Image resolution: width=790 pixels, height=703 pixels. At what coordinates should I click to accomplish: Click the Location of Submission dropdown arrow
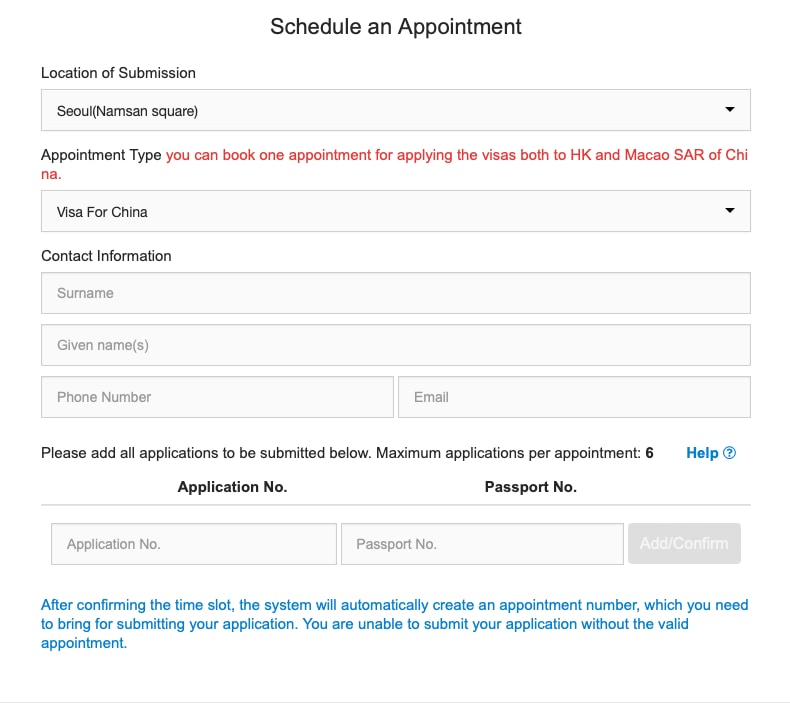[x=729, y=110]
